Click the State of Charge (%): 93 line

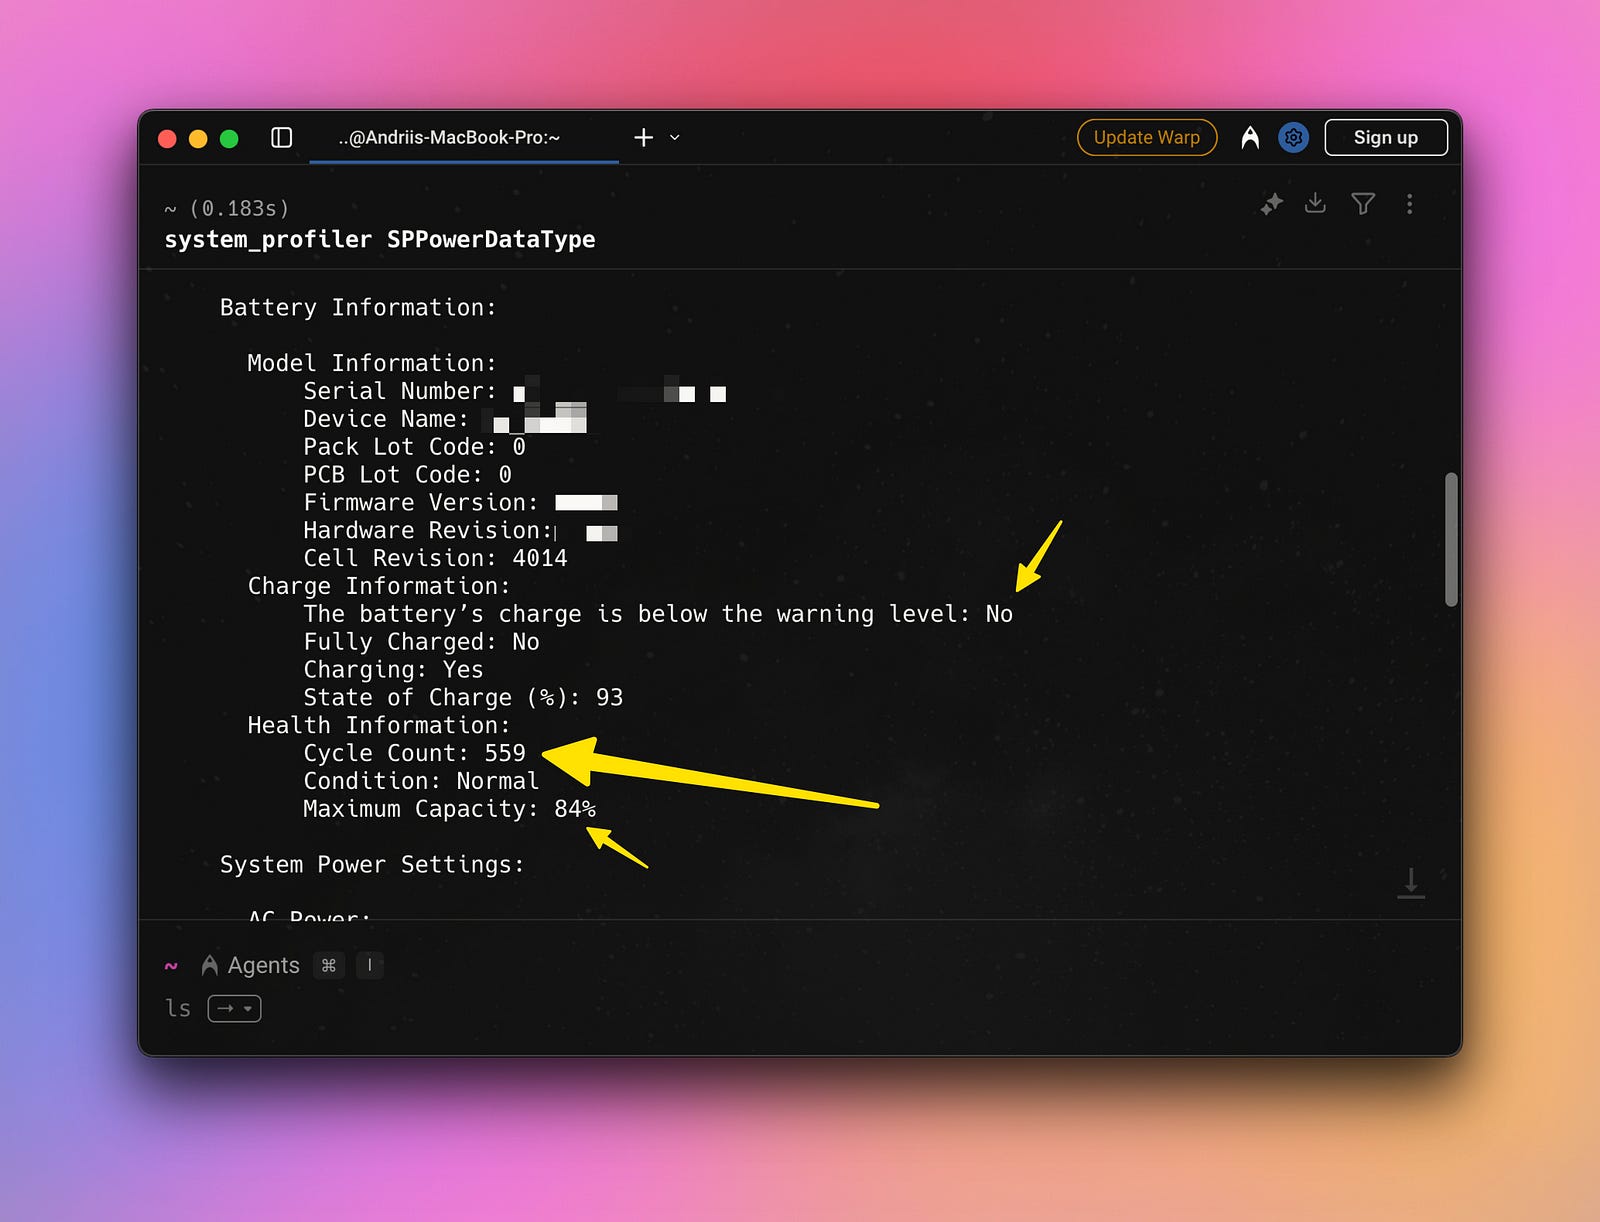coord(463,697)
